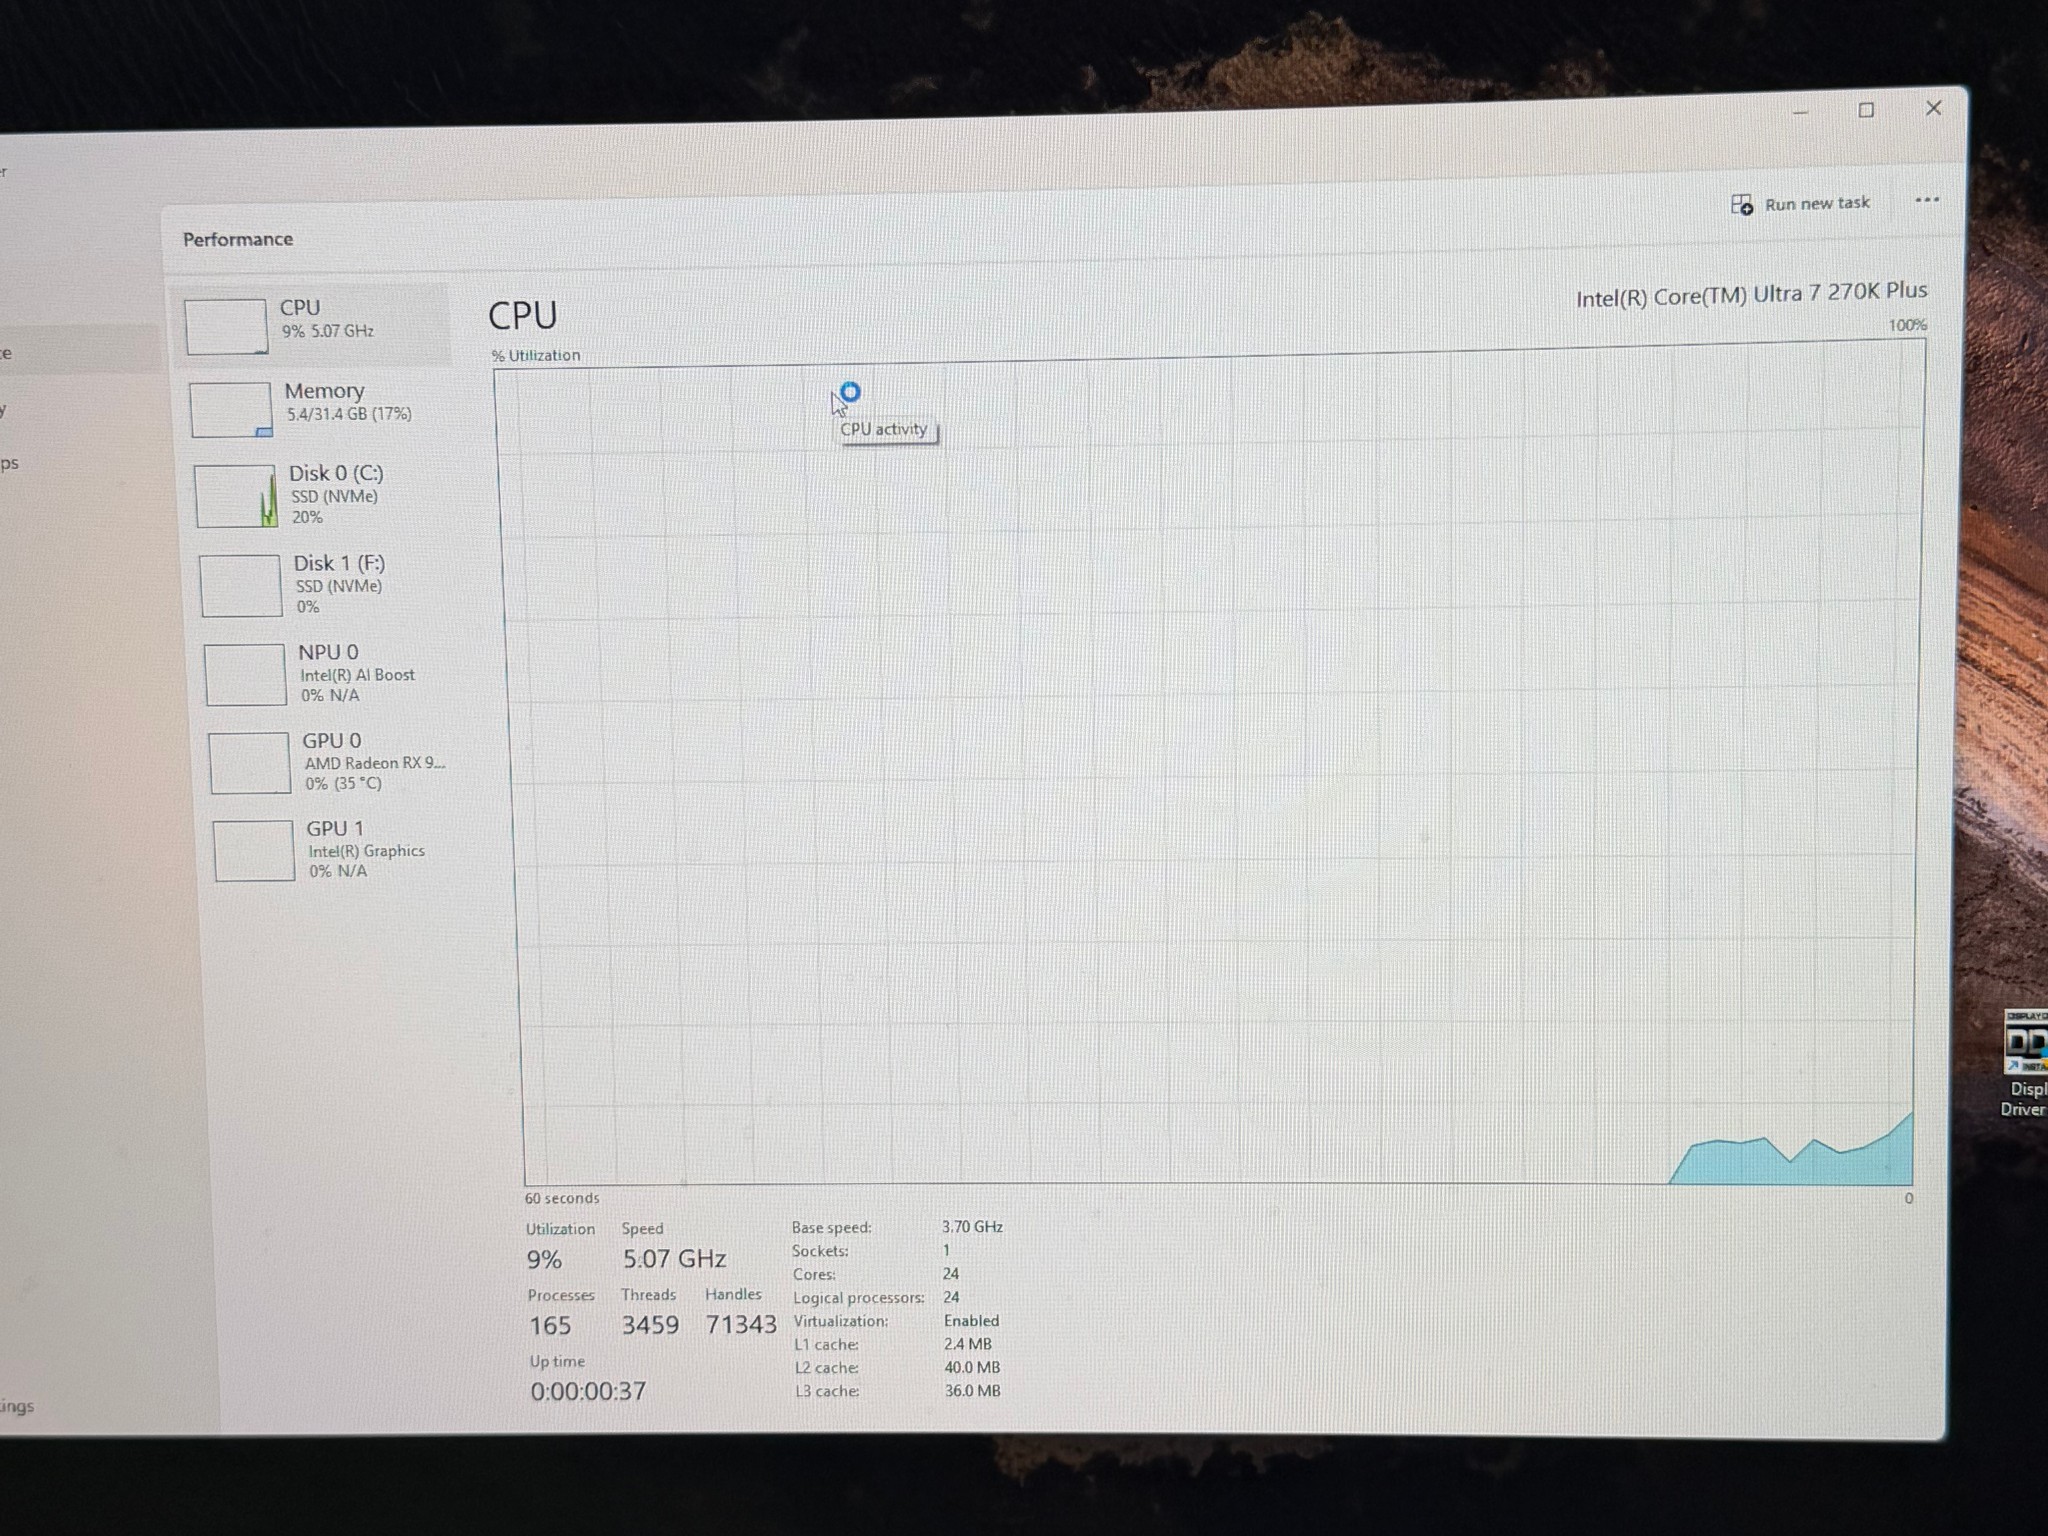Click the GPU 0 mini graph thumbnail
This screenshot has height=1536, width=2048.
click(249, 763)
